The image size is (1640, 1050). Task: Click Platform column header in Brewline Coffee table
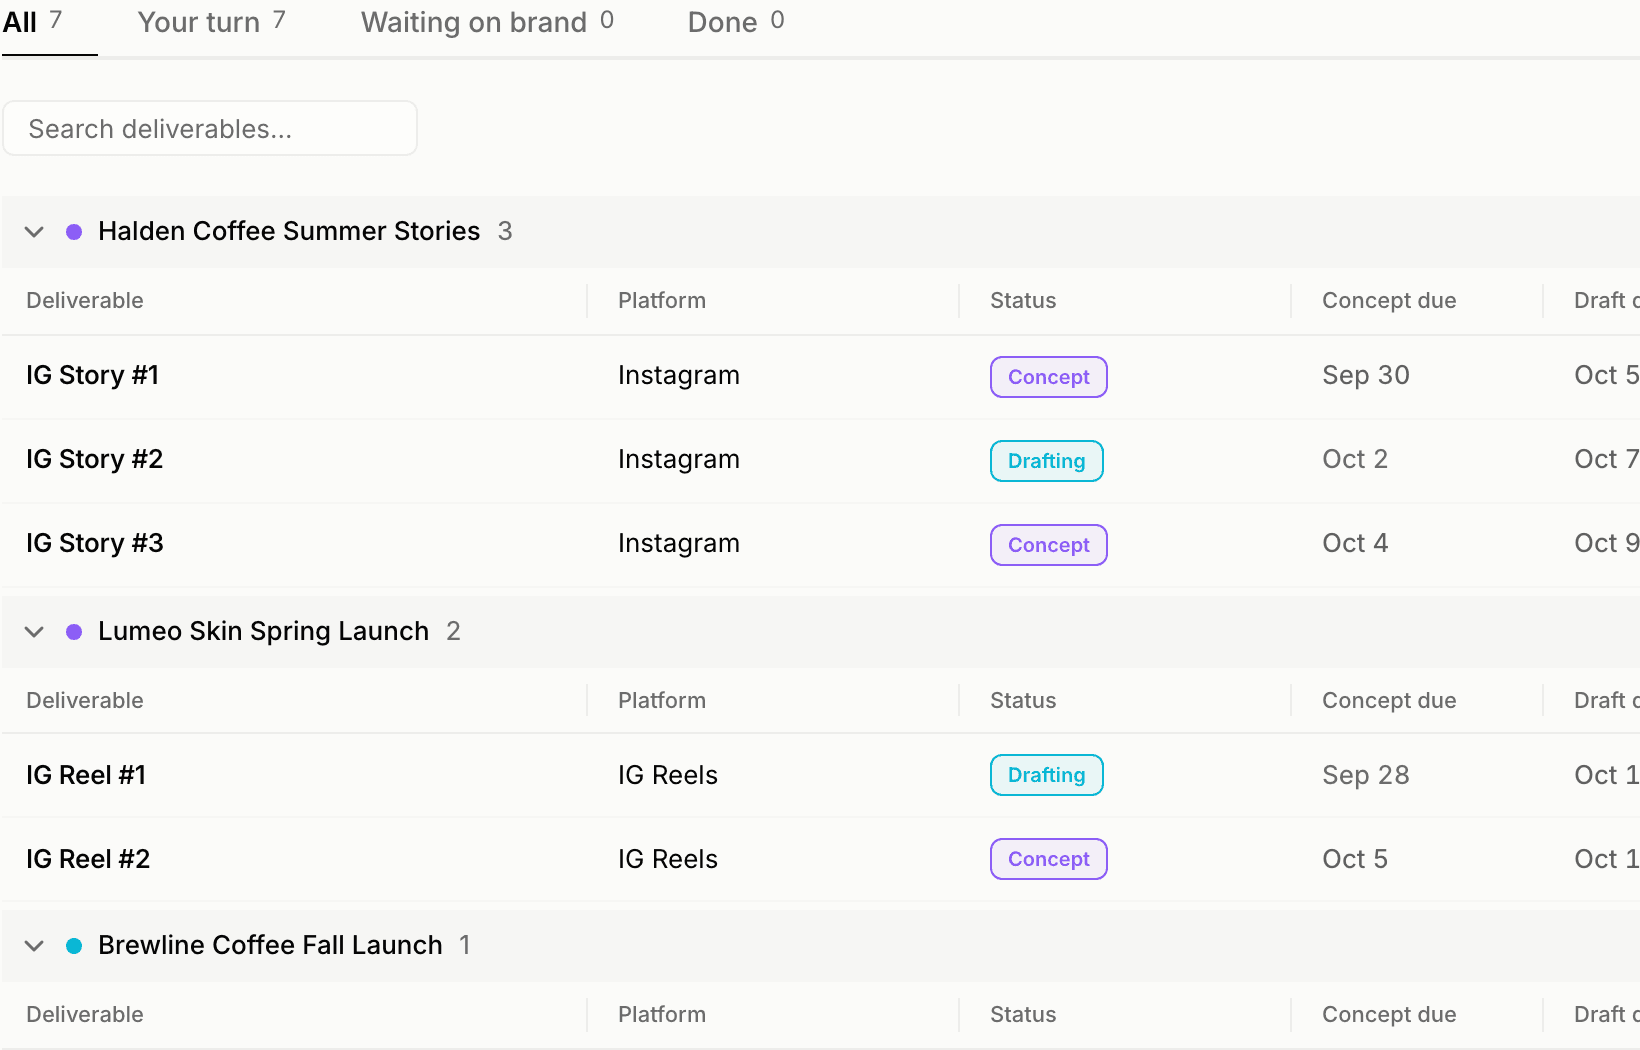tap(662, 1014)
